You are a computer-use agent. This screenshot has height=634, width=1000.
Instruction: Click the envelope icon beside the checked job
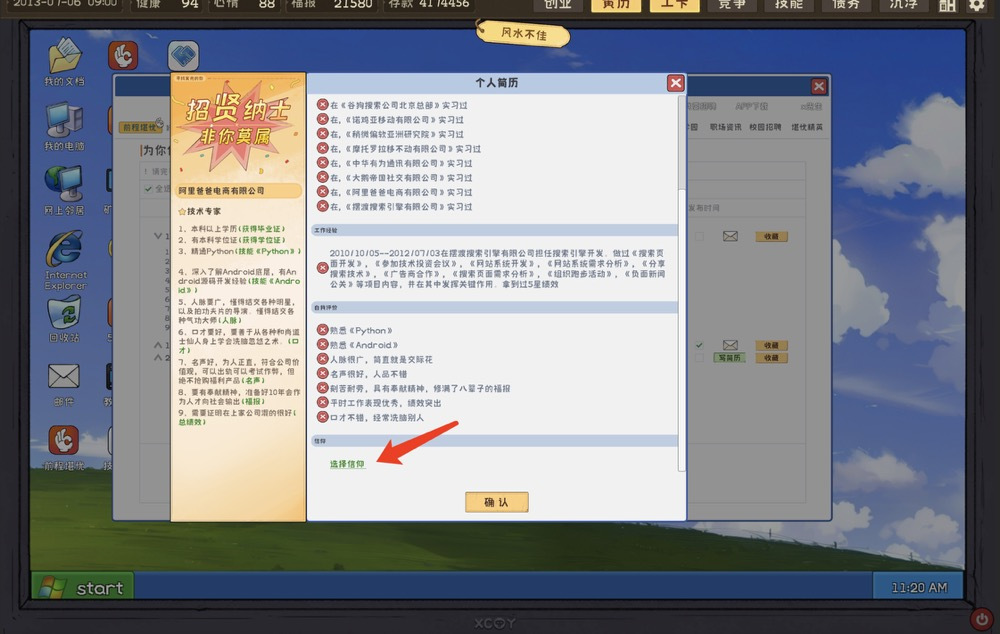(x=730, y=345)
